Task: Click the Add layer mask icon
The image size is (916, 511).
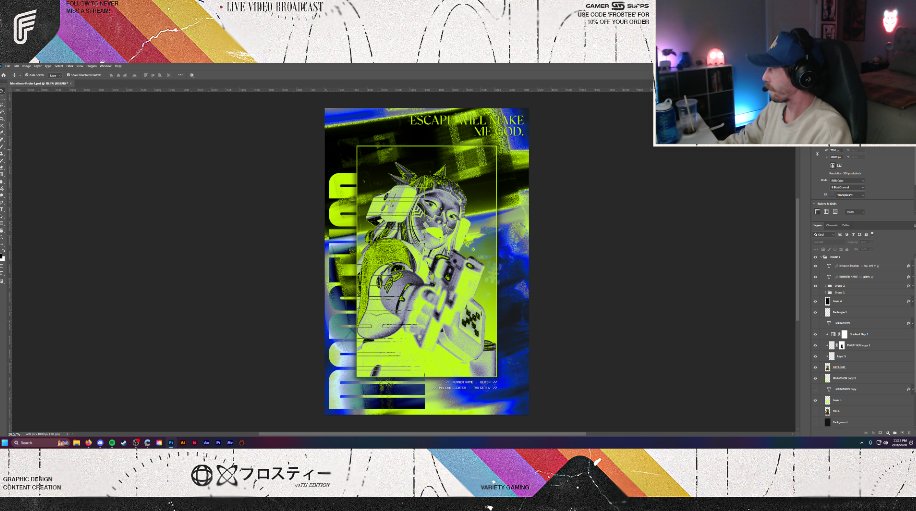Action: tap(880, 433)
